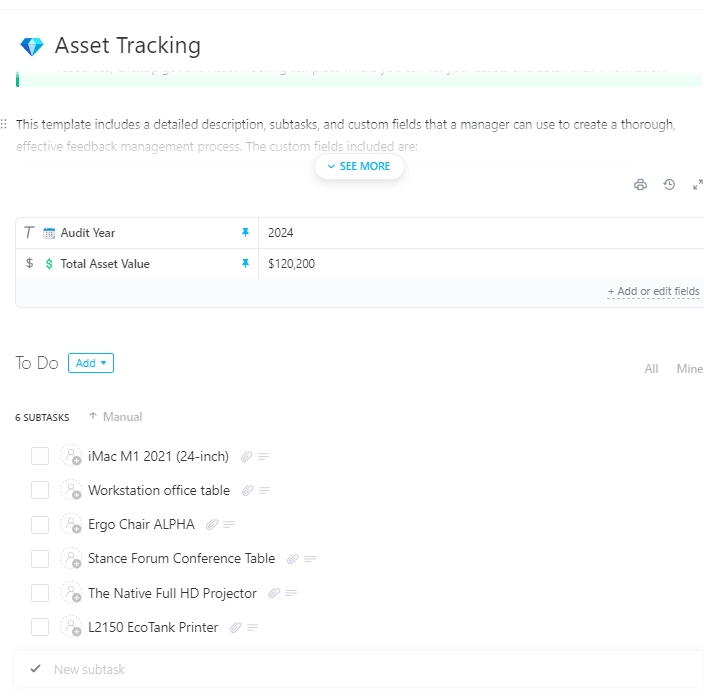Screen dimensions: 704x696
Task: Assign a user to Workstation office table
Action: coord(71,490)
